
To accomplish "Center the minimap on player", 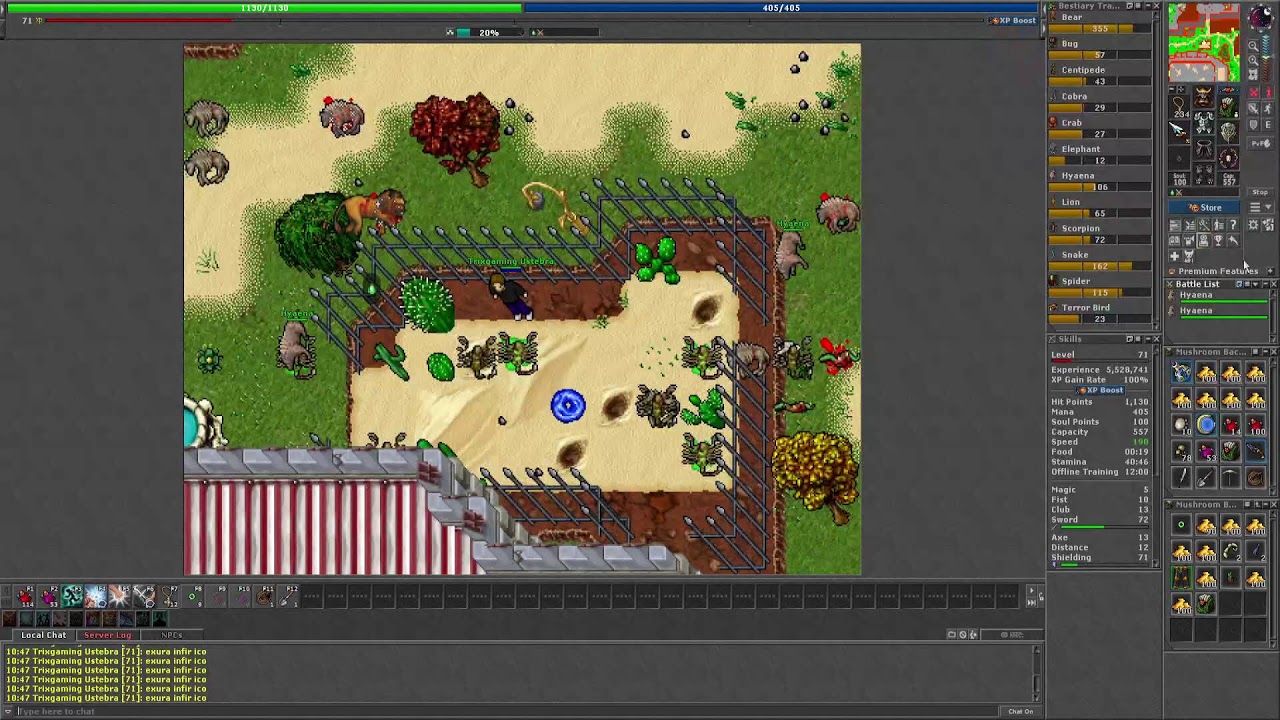I will [x=1254, y=74].
